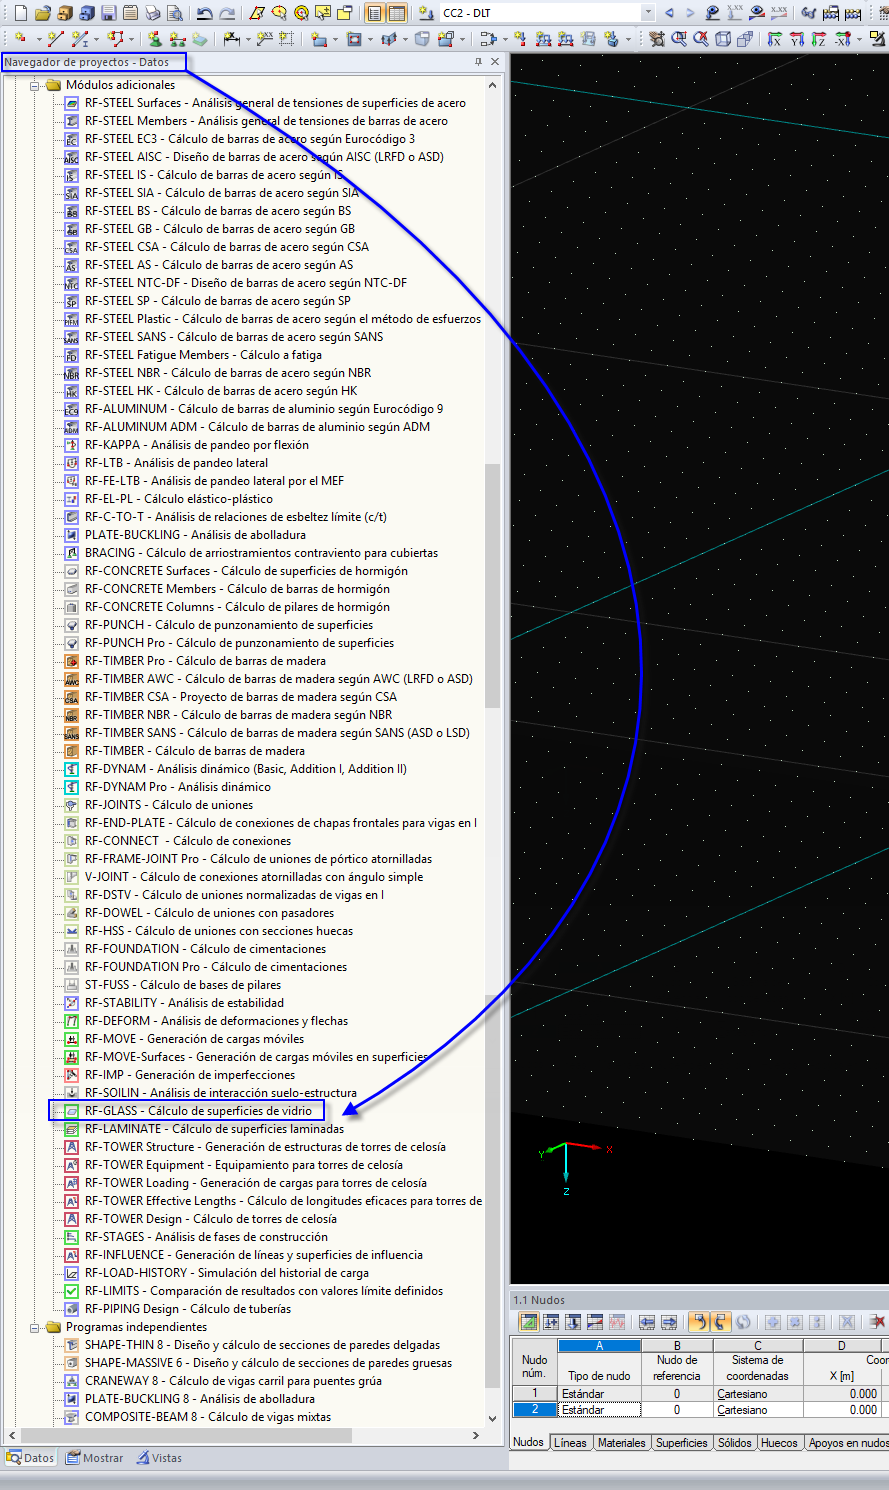Switch to the Mostrar navigator tab
This screenshot has width=889, height=1490.
coord(95,1458)
